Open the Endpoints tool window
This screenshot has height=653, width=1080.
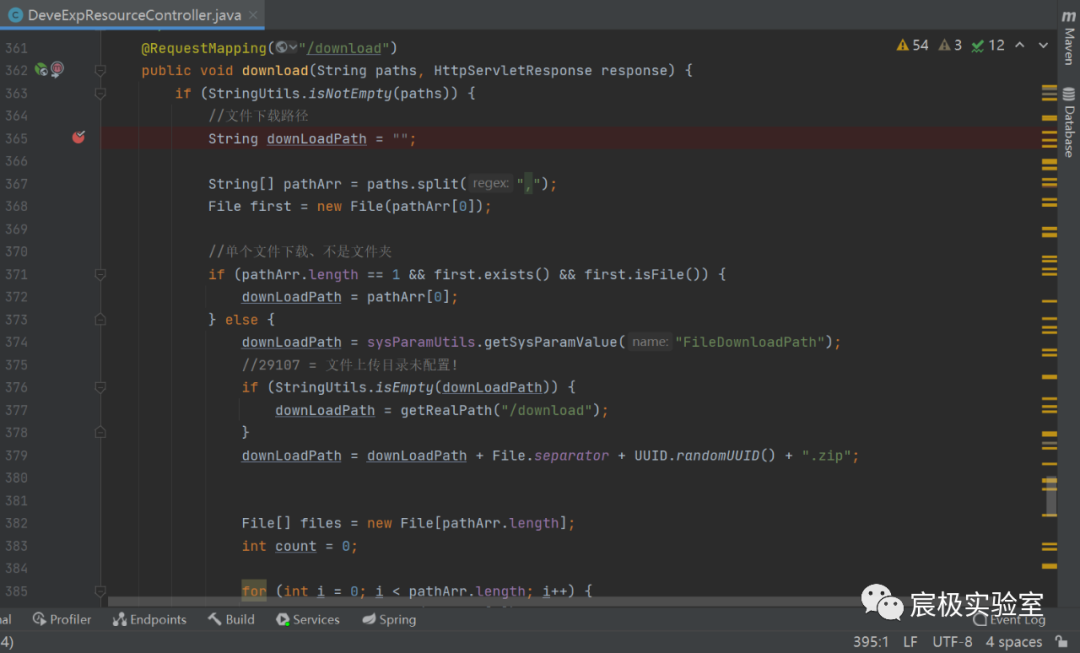pos(149,619)
